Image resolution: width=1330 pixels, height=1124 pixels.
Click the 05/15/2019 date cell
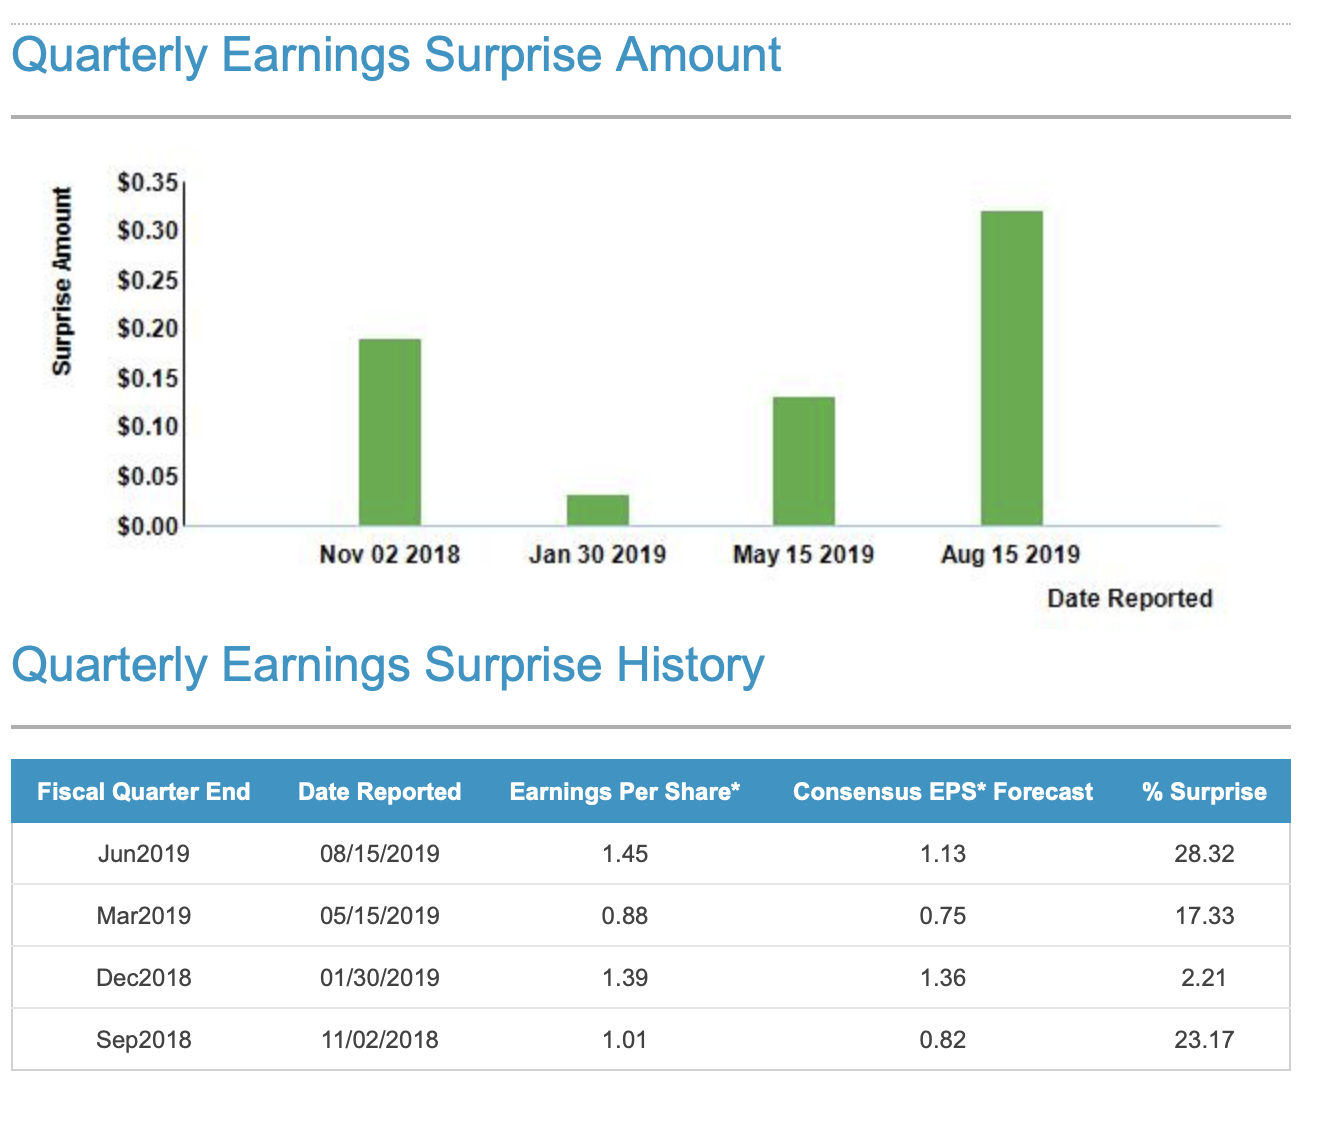tap(380, 916)
